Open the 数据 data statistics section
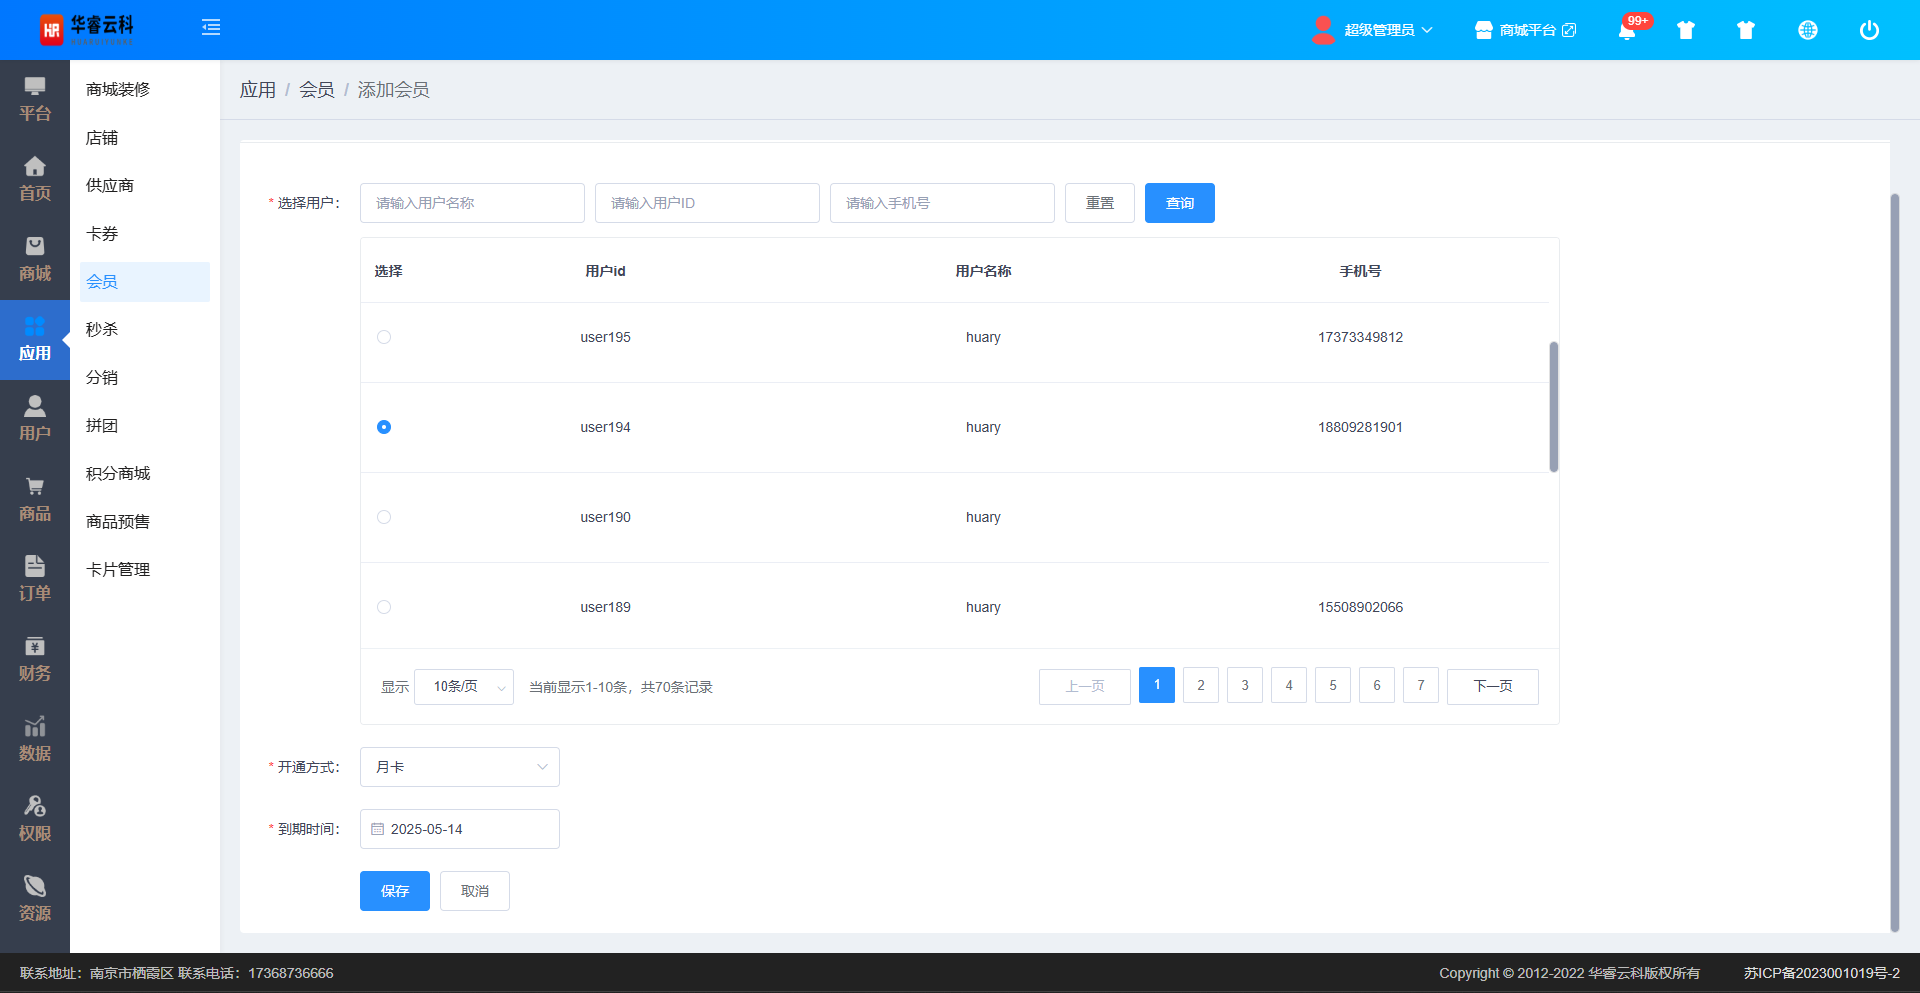The width and height of the screenshot is (1920, 993). [x=35, y=739]
